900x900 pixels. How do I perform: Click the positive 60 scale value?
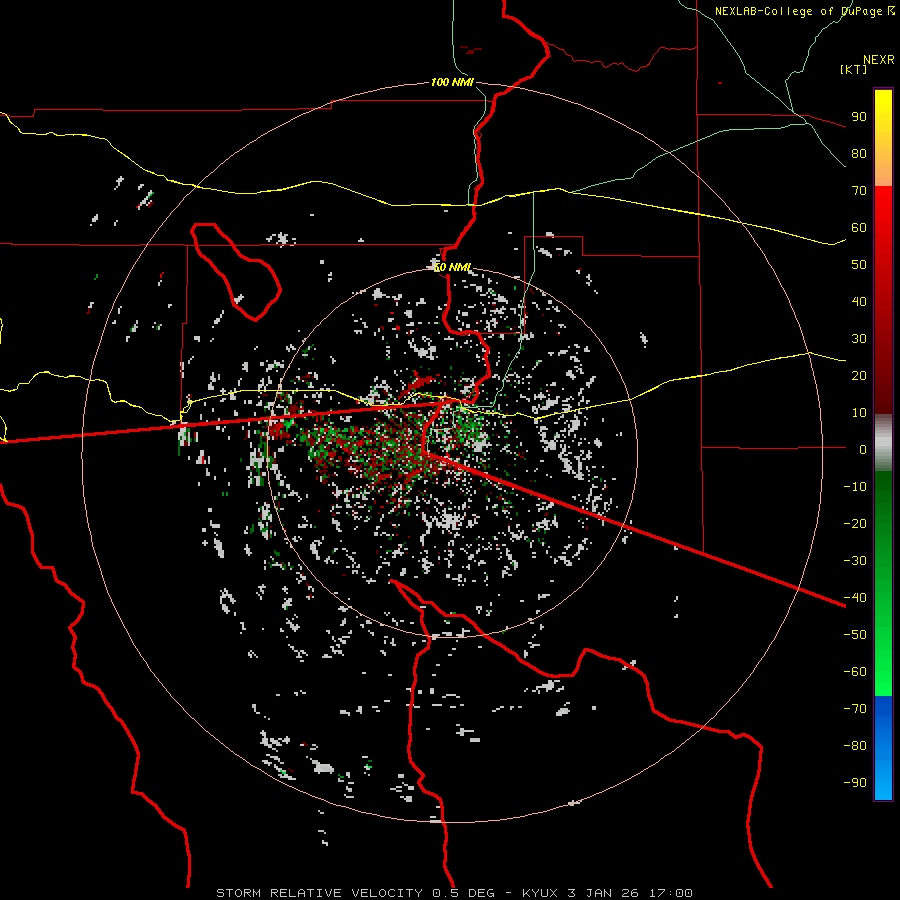[x=859, y=227]
